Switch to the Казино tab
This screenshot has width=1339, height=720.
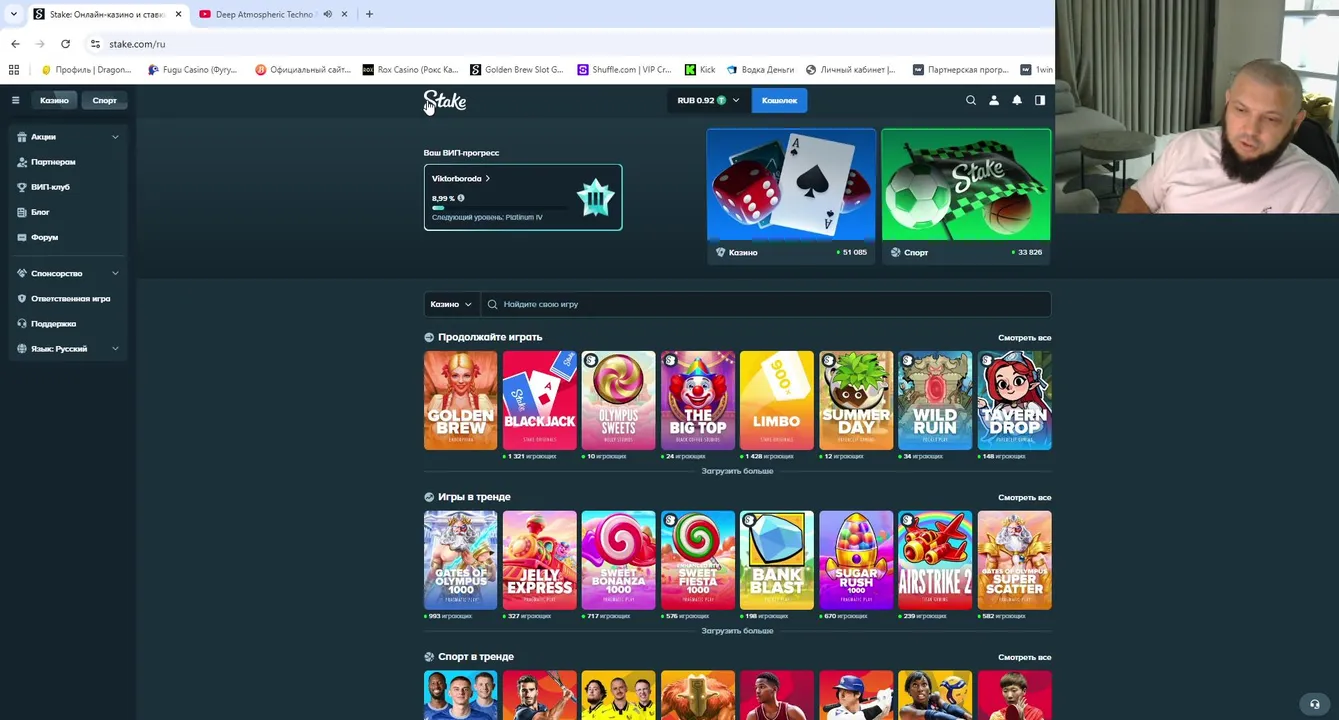[54, 100]
